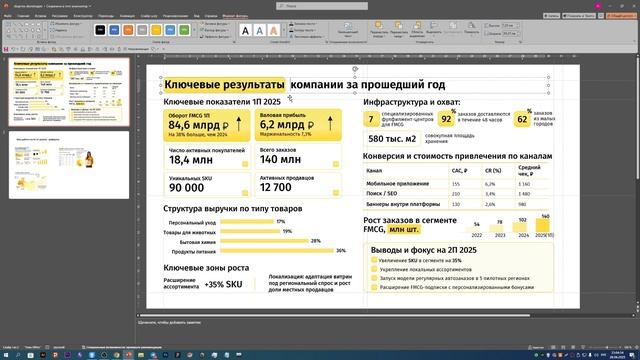Apply the green shape style preset
The width and height of the screenshot is (640, 360).
[x=184, y=30]
